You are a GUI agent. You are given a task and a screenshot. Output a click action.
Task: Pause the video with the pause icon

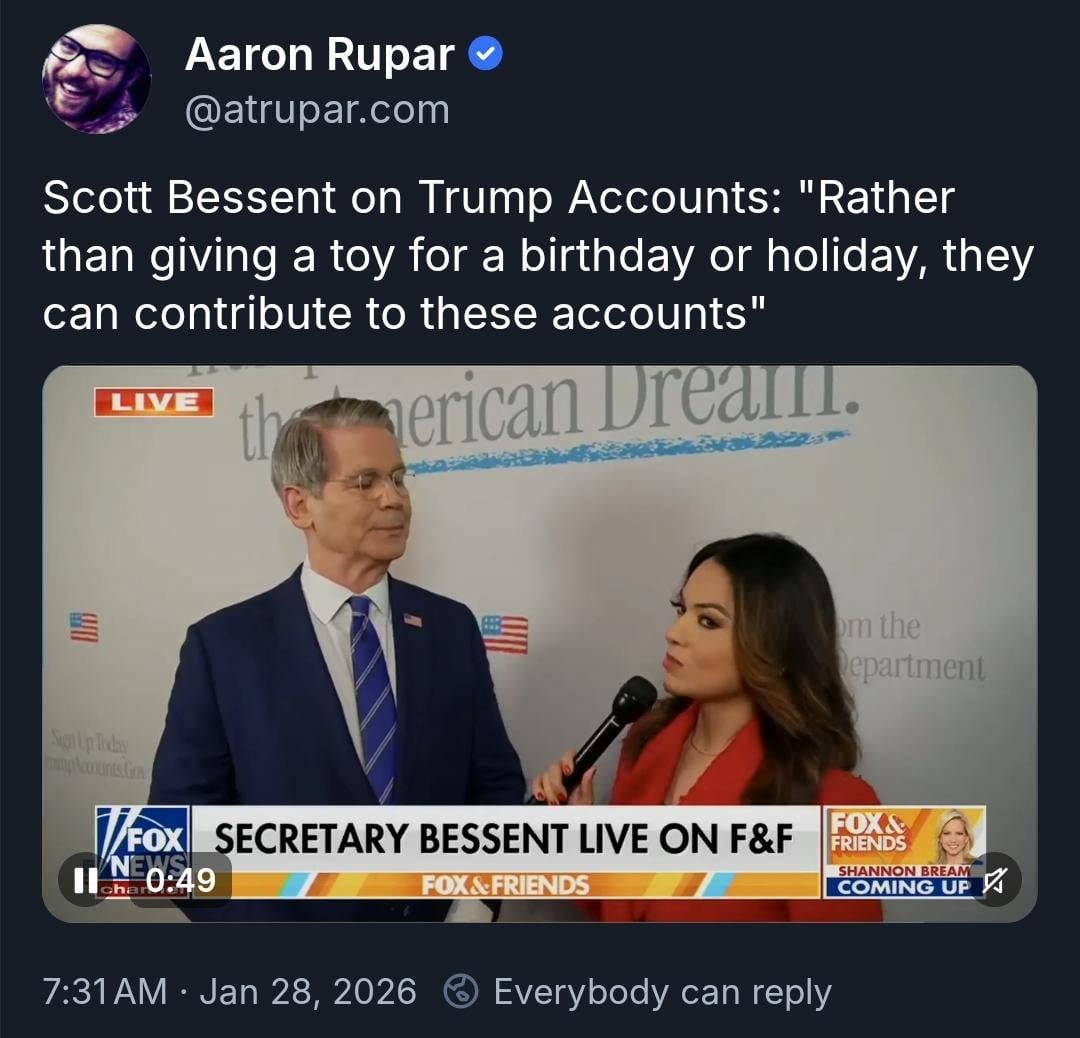85,880
